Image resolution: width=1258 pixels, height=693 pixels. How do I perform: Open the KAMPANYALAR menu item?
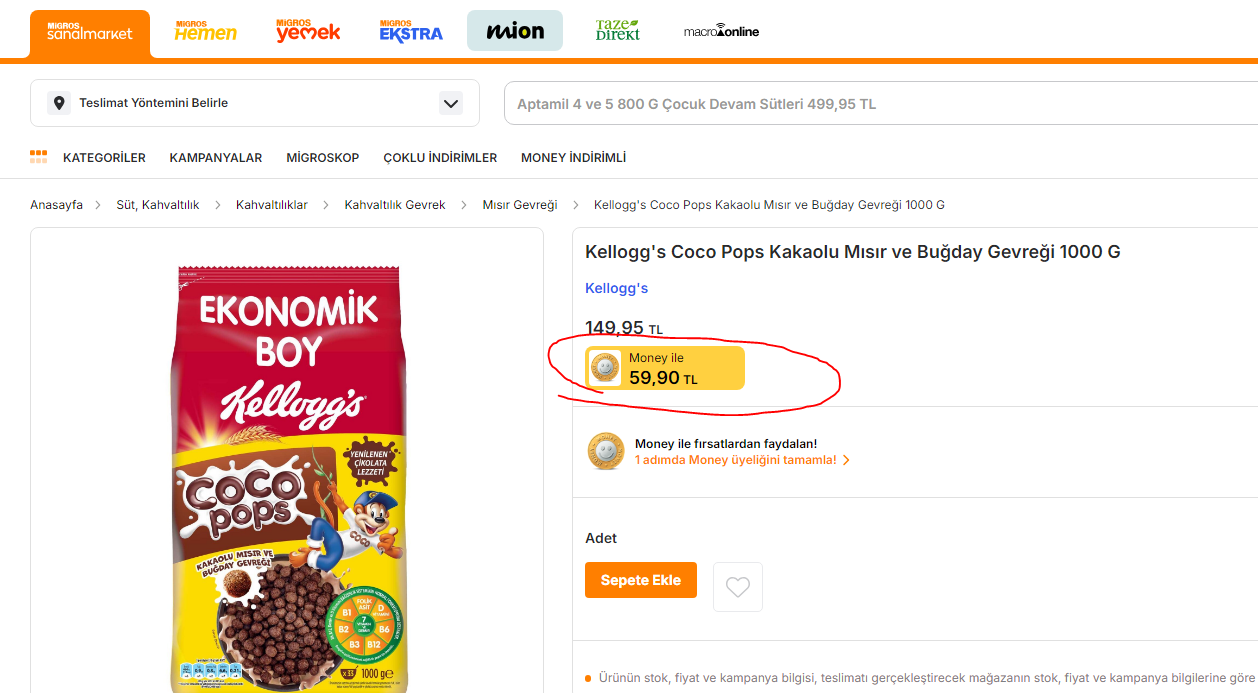coord(216,158)
